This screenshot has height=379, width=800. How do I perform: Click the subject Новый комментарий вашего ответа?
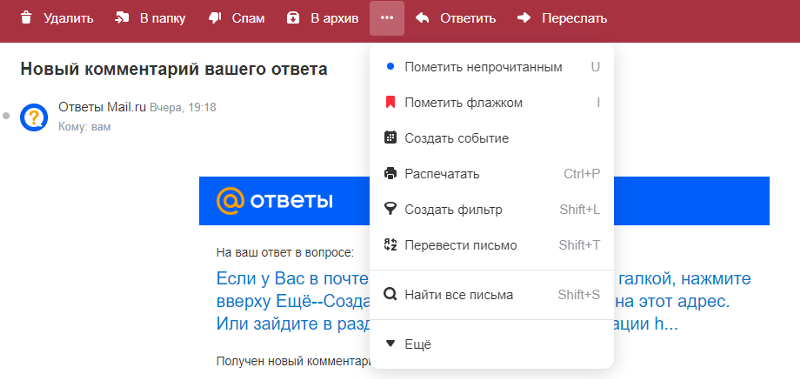[x=173, y=69]
